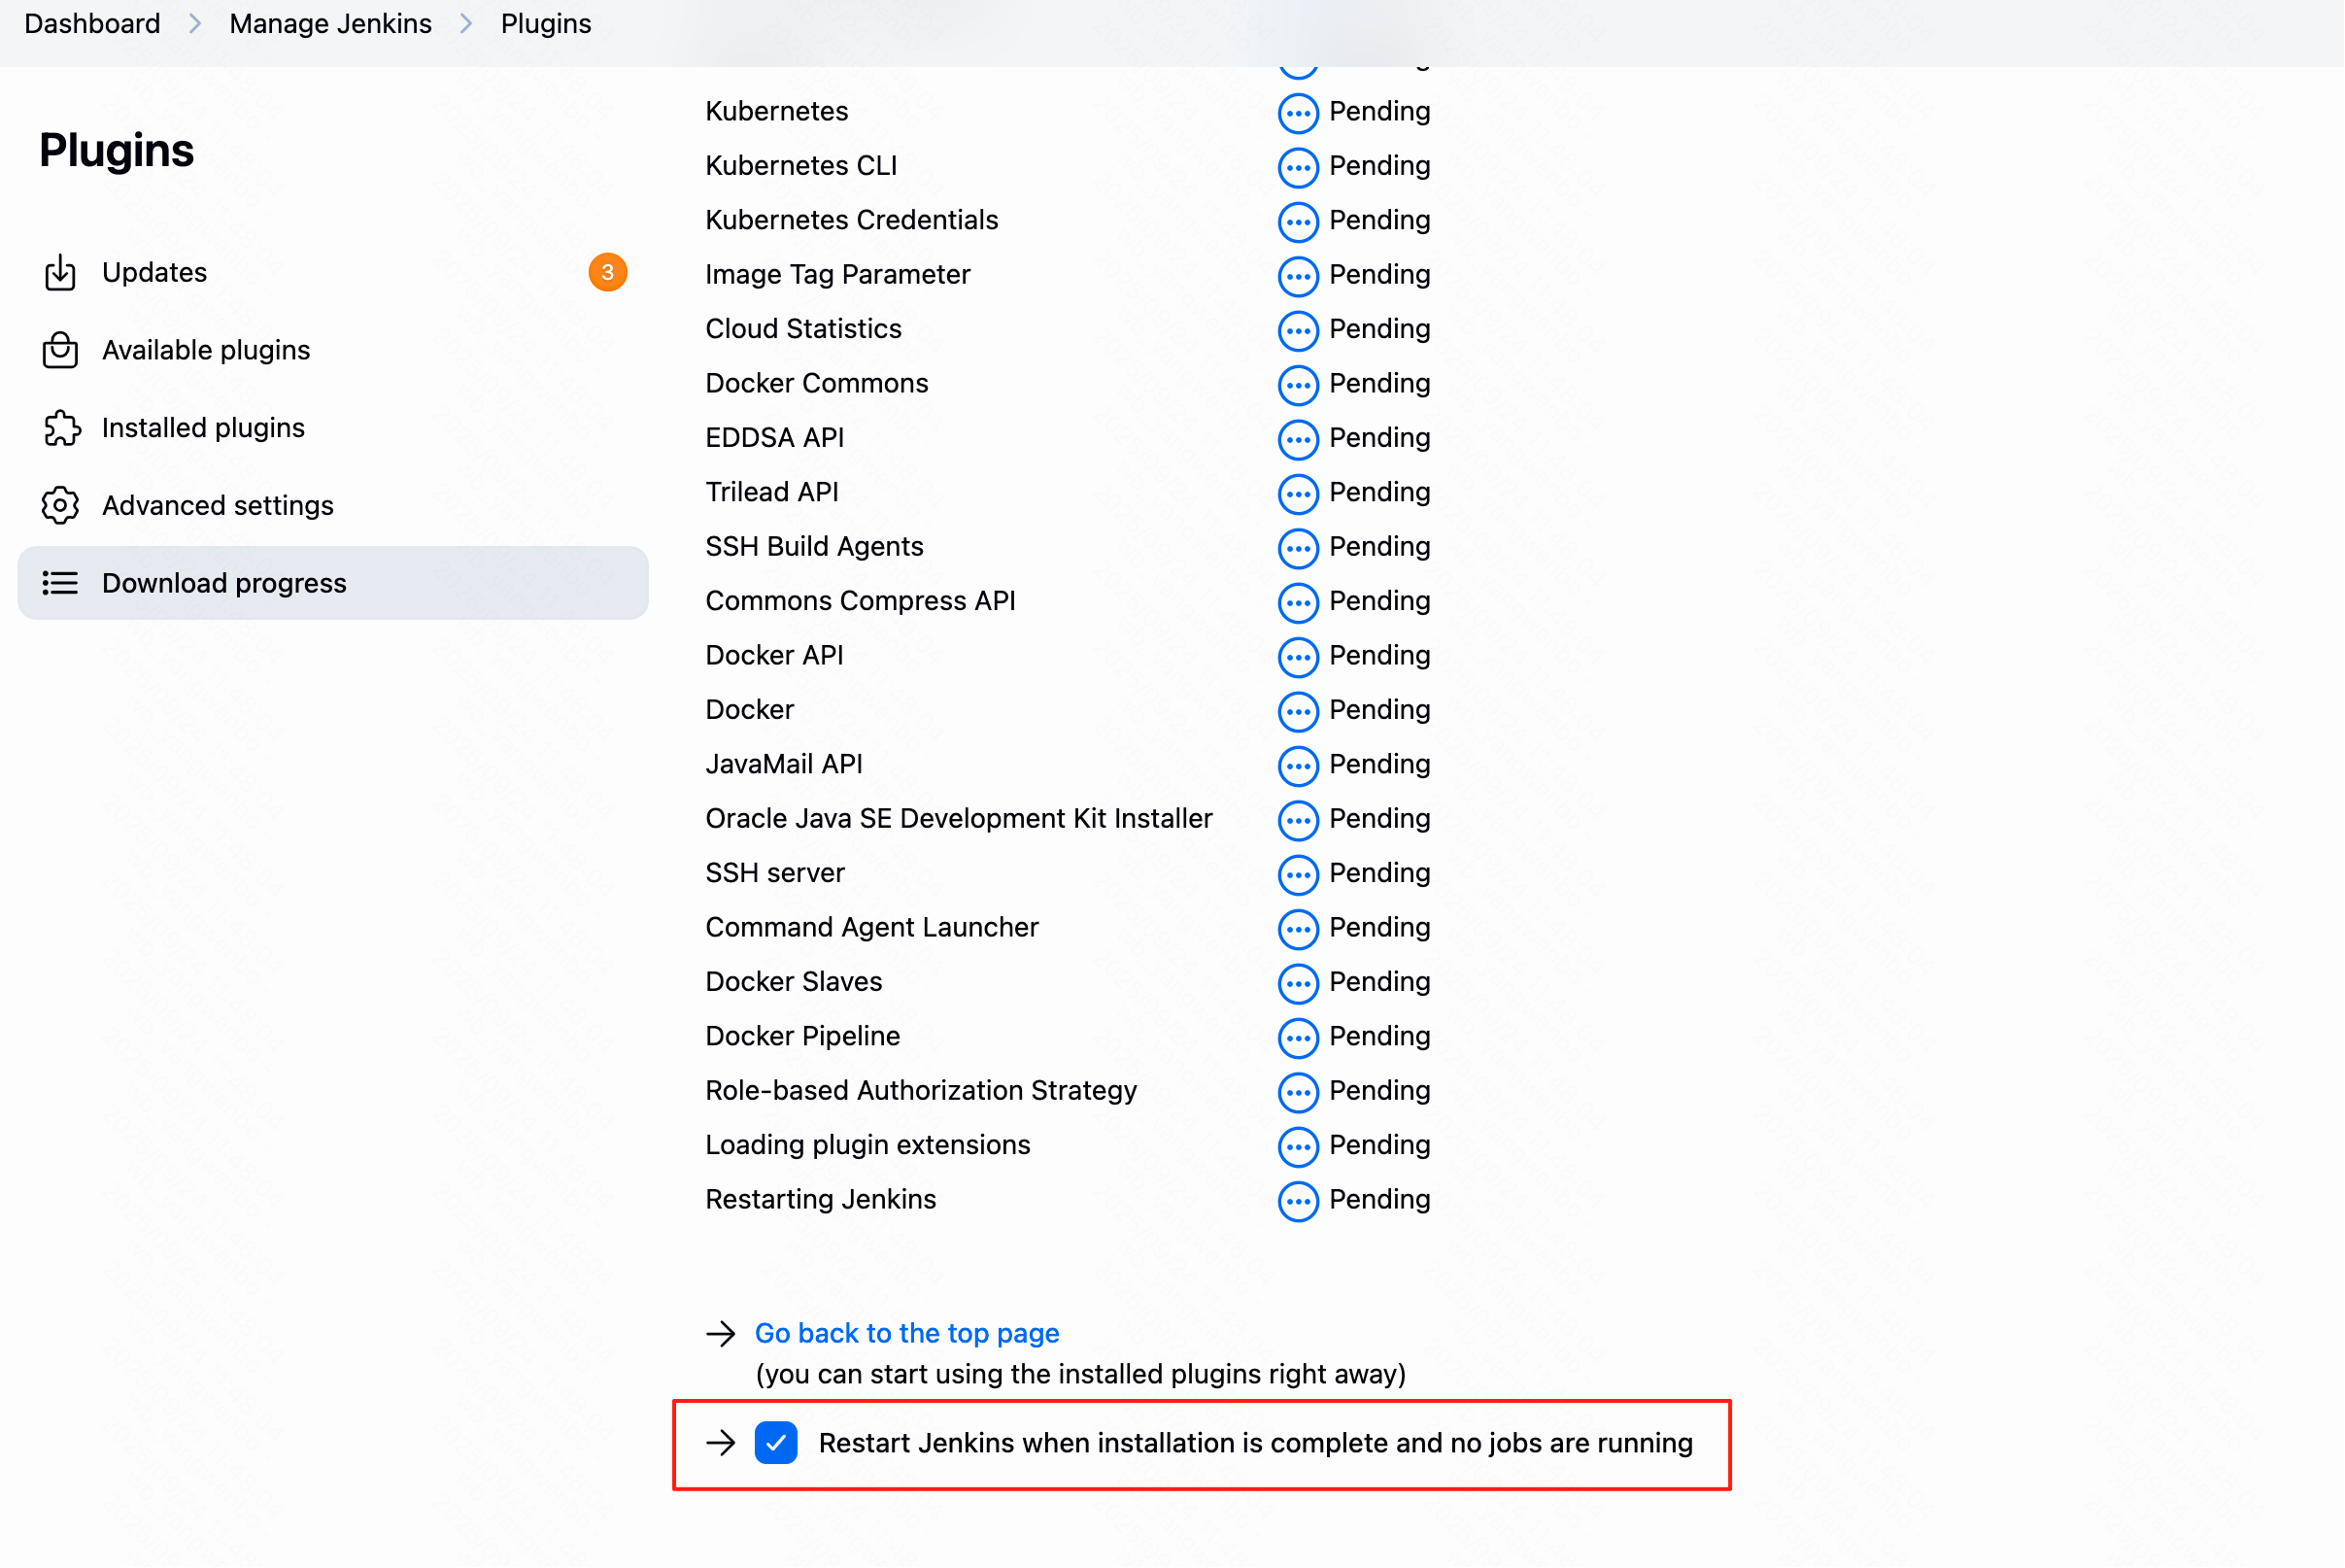
Task: Click the Download progress list icon
Action: pos(60,583)
